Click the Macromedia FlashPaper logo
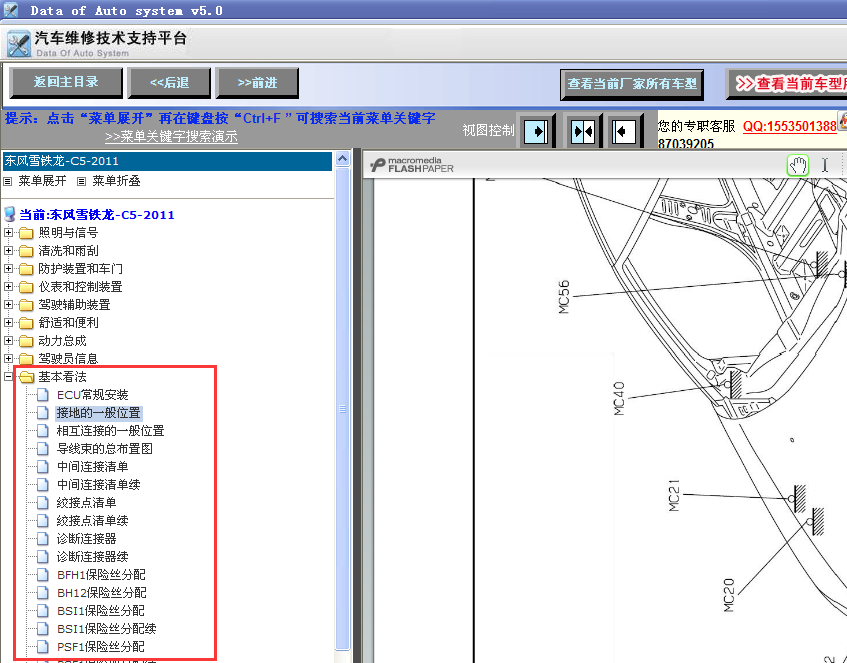This screenshot has height=663, width=847. click(412, 165)
